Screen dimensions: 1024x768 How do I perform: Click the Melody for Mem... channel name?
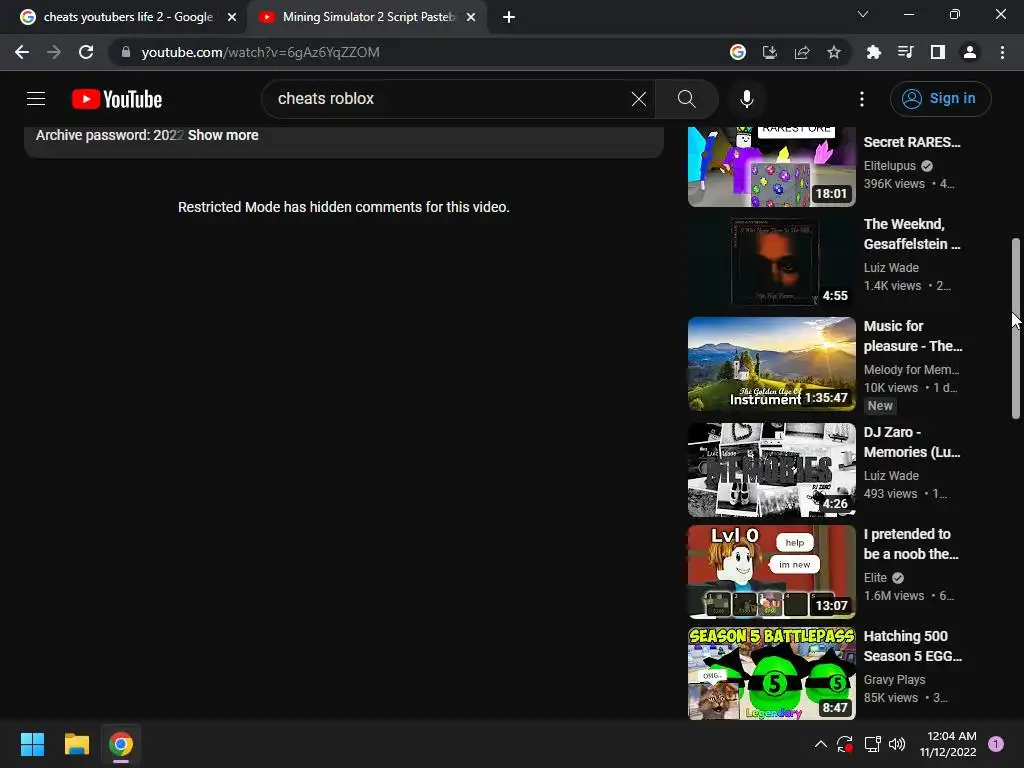[x=911, y=370]
